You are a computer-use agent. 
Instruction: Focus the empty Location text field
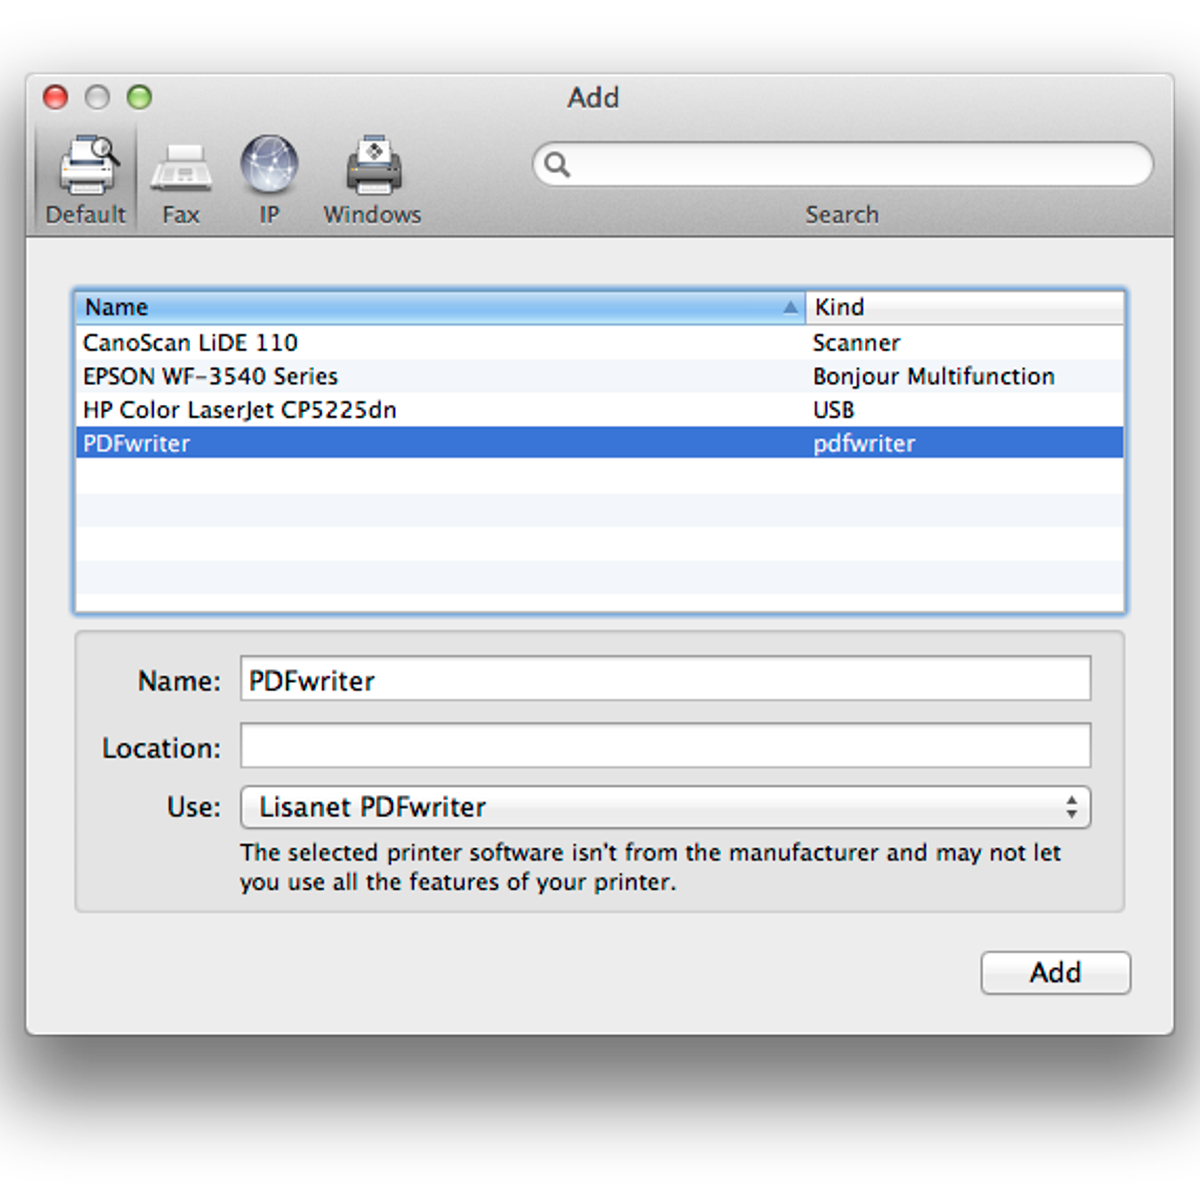[665, 746]
